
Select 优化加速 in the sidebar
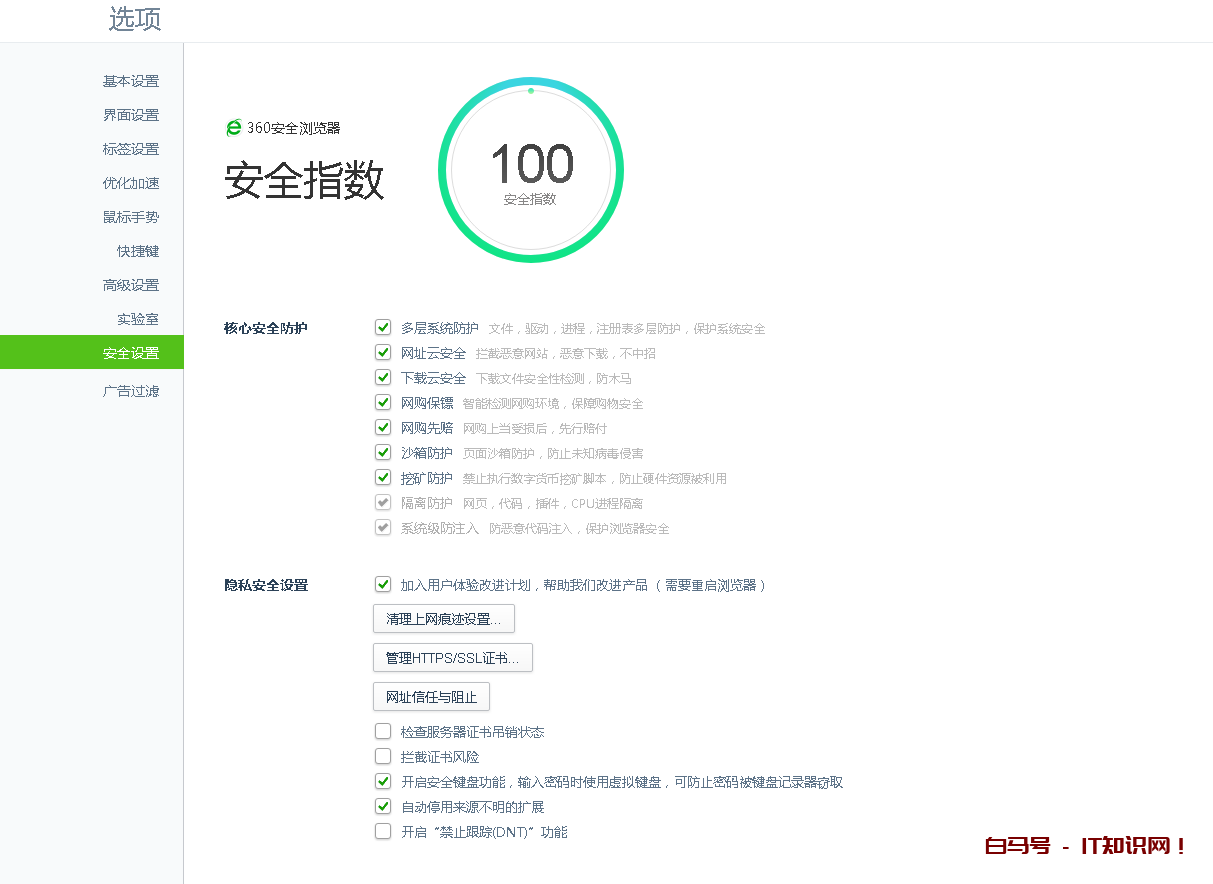(130, 183)
